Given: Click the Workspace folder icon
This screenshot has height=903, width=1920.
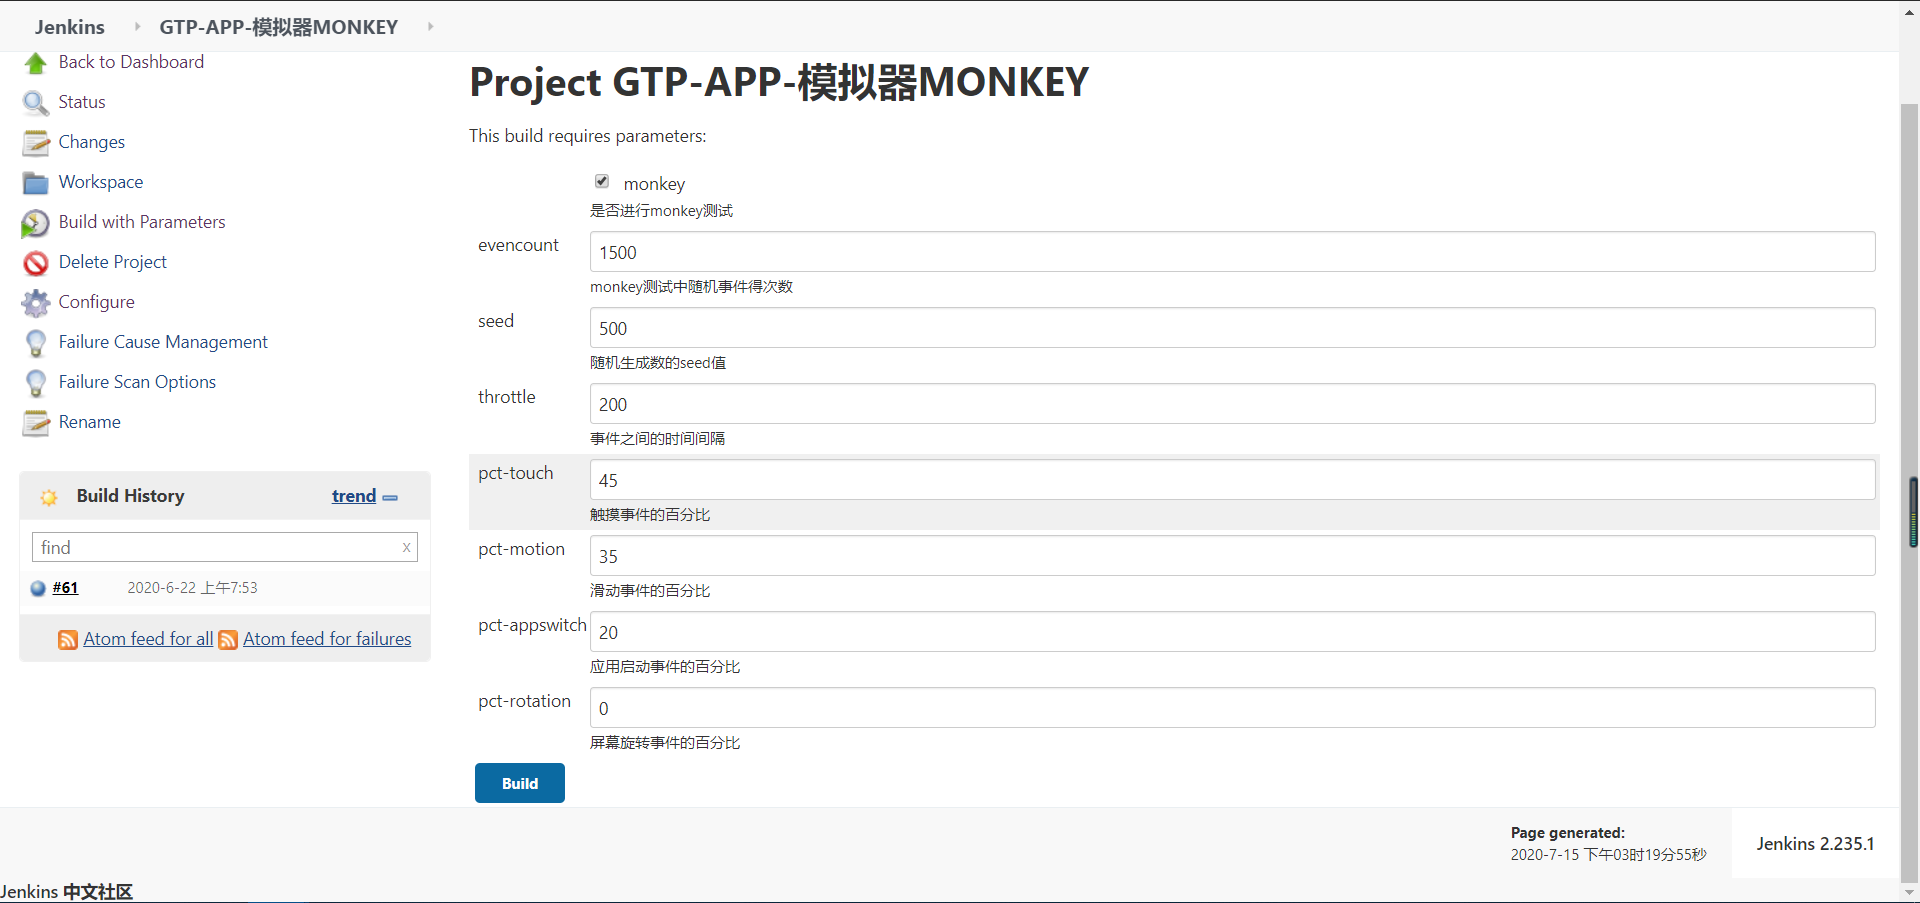Looking at the screenshot, I should [36, 183].
